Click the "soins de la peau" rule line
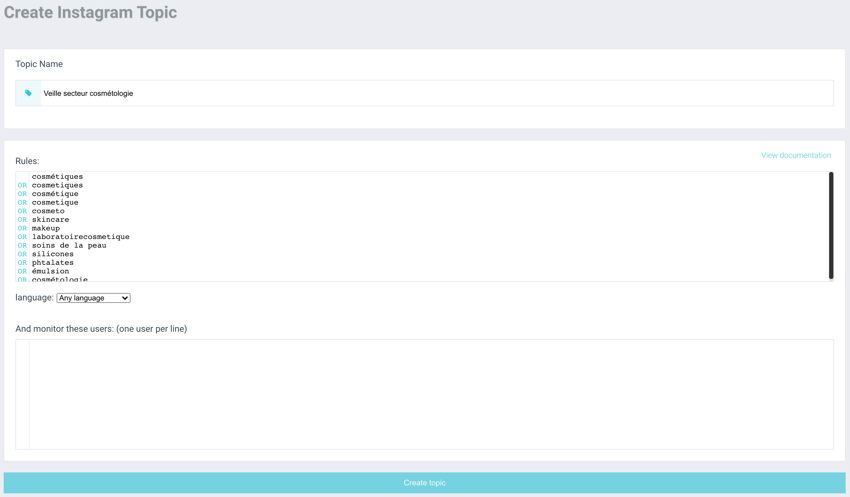The image size is (850, 497). point(69,246)
